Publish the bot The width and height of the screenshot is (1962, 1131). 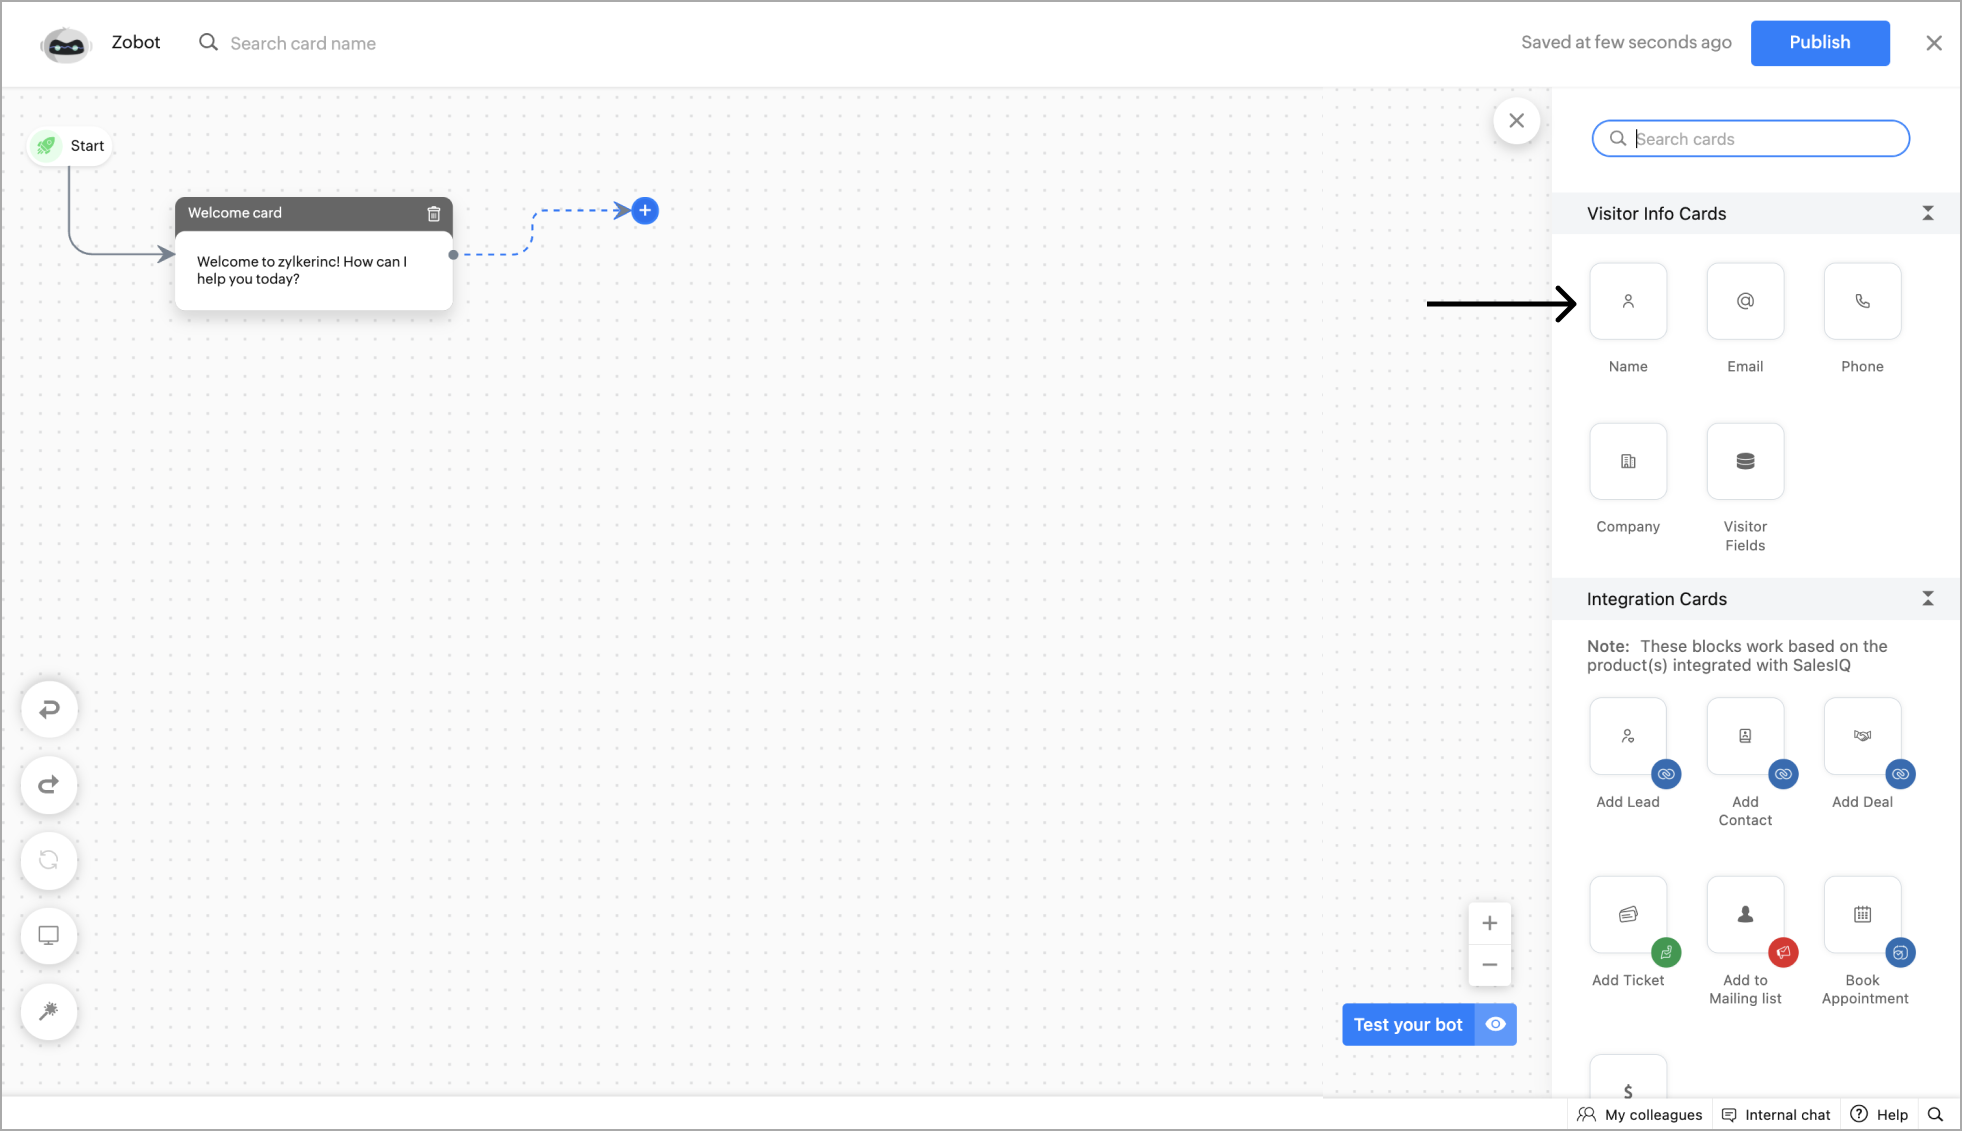pos(1819,43)
